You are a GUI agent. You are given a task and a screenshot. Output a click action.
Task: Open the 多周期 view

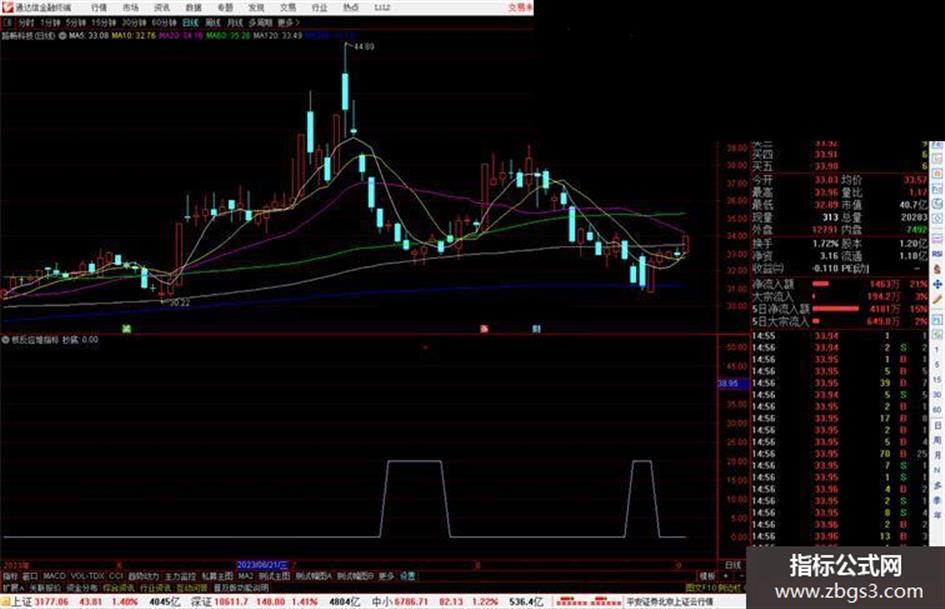click(260, 22)
